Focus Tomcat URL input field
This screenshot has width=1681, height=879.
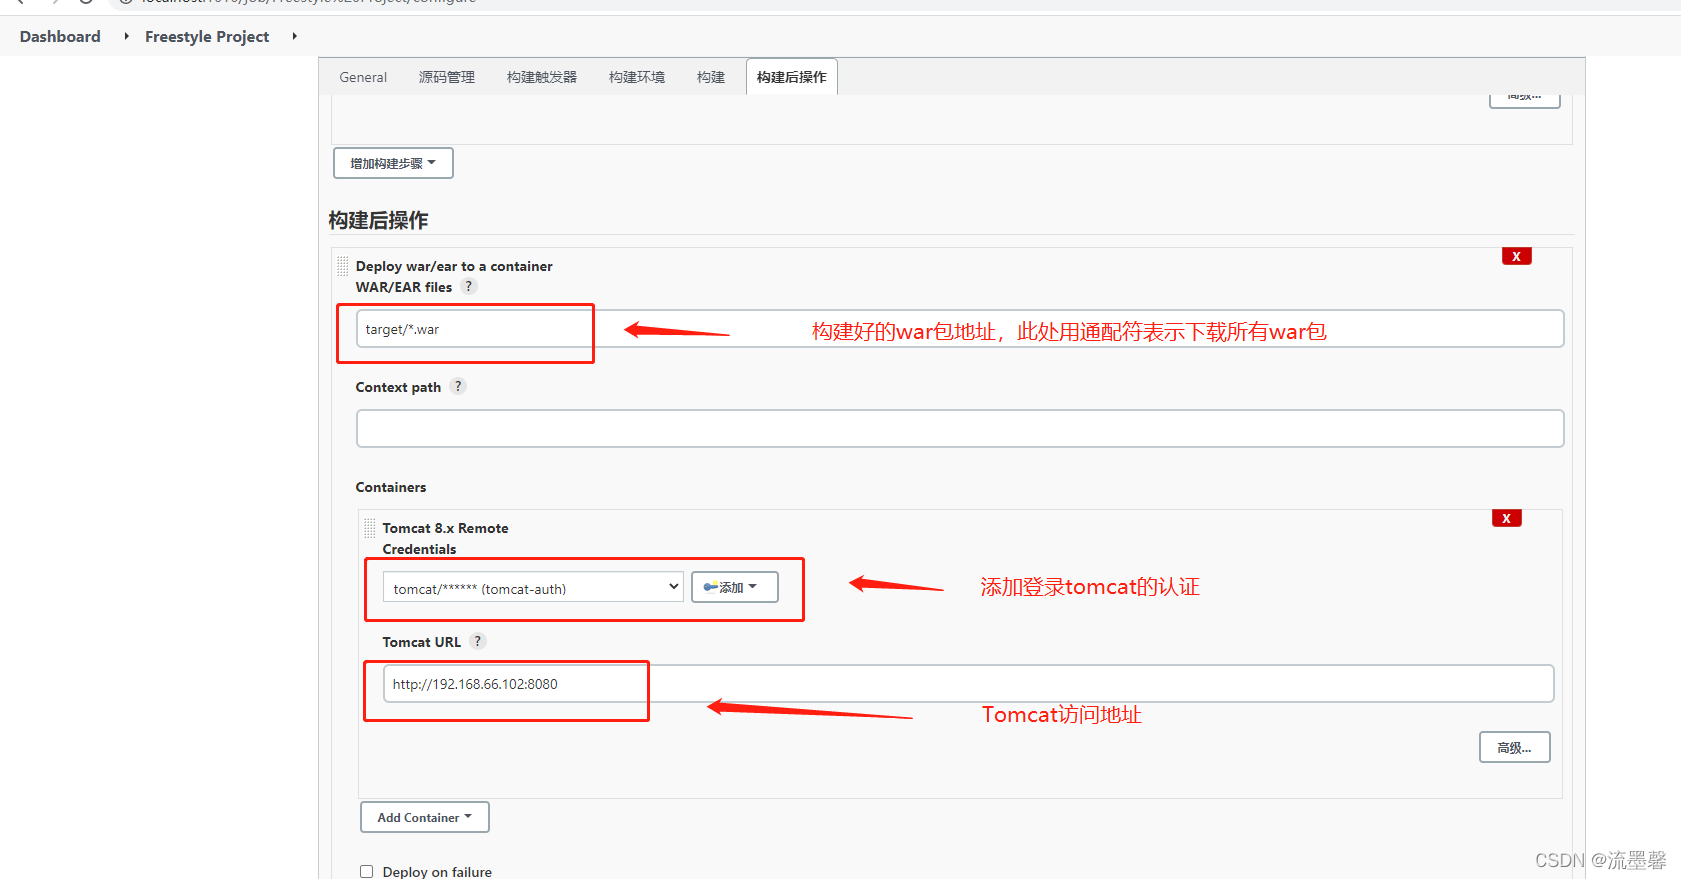968,683
